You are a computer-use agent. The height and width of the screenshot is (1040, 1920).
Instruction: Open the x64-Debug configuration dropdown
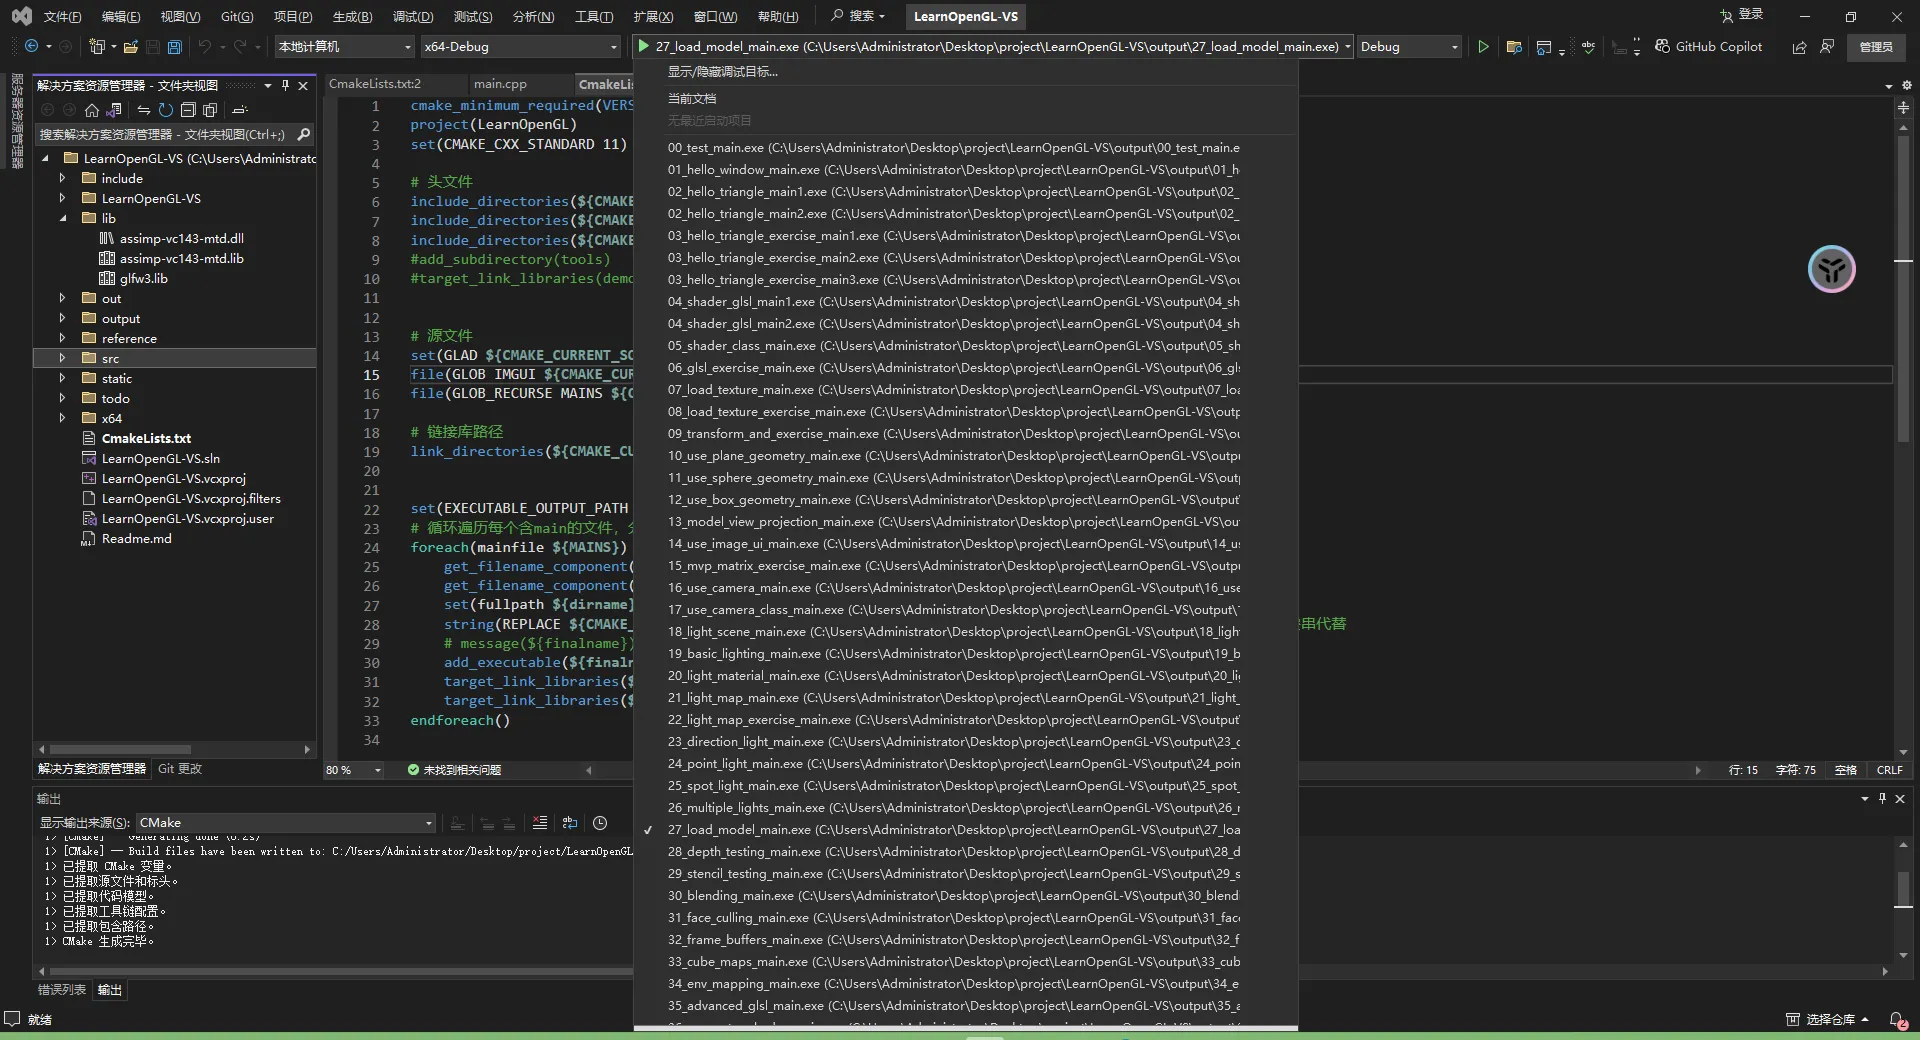[x=520, y=47]
